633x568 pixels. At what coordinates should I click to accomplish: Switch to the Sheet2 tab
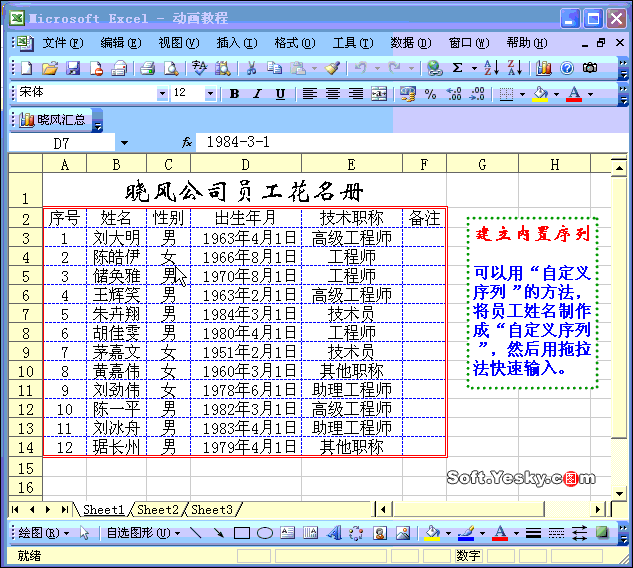[x=160, y=510]
